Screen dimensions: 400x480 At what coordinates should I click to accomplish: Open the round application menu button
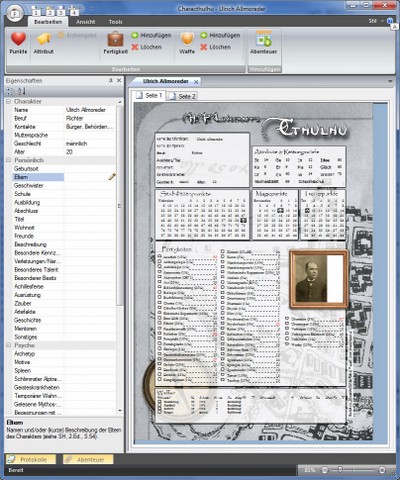[x=15, y=14]
